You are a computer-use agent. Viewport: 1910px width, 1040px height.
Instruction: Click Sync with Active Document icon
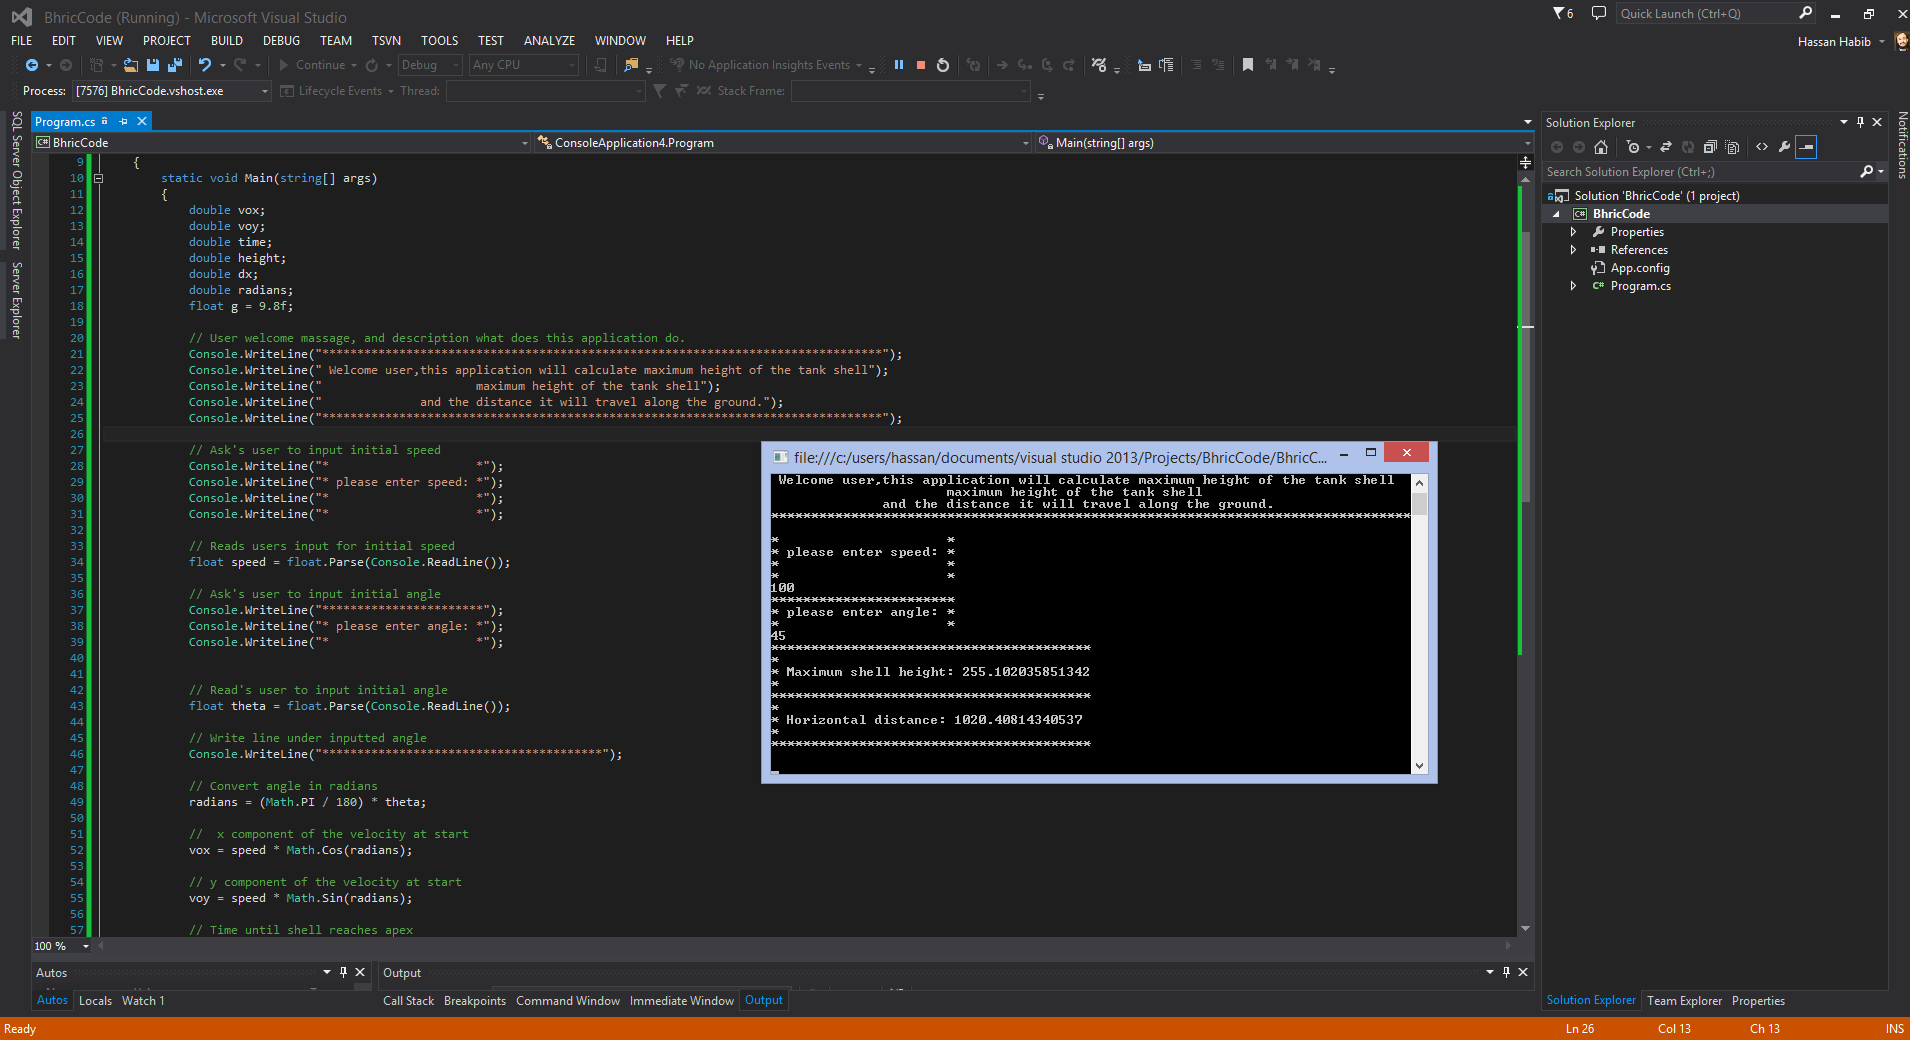1666,147
